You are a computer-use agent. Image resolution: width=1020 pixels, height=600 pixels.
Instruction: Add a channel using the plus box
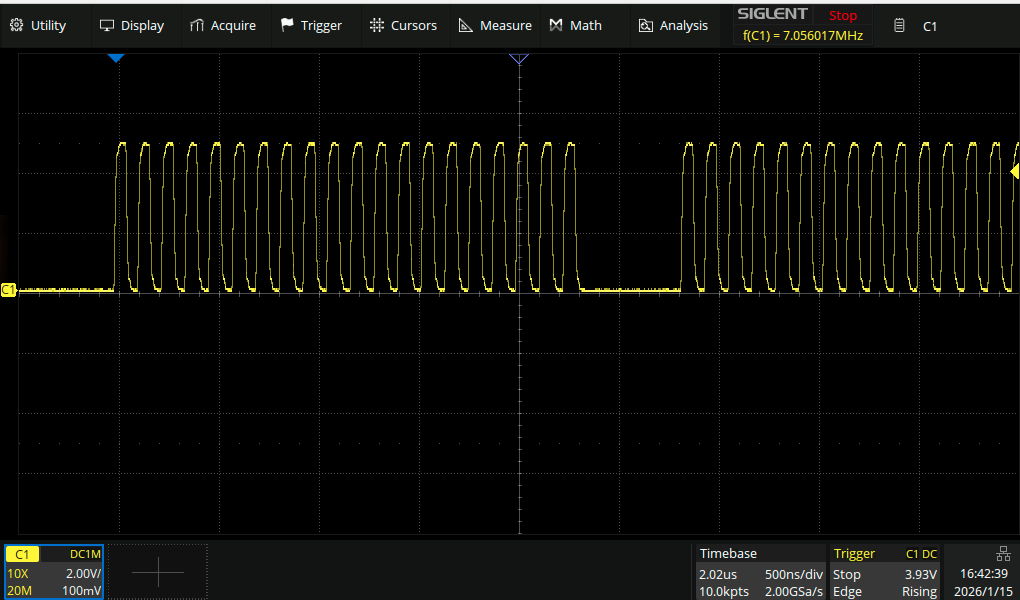click(158, 572)
